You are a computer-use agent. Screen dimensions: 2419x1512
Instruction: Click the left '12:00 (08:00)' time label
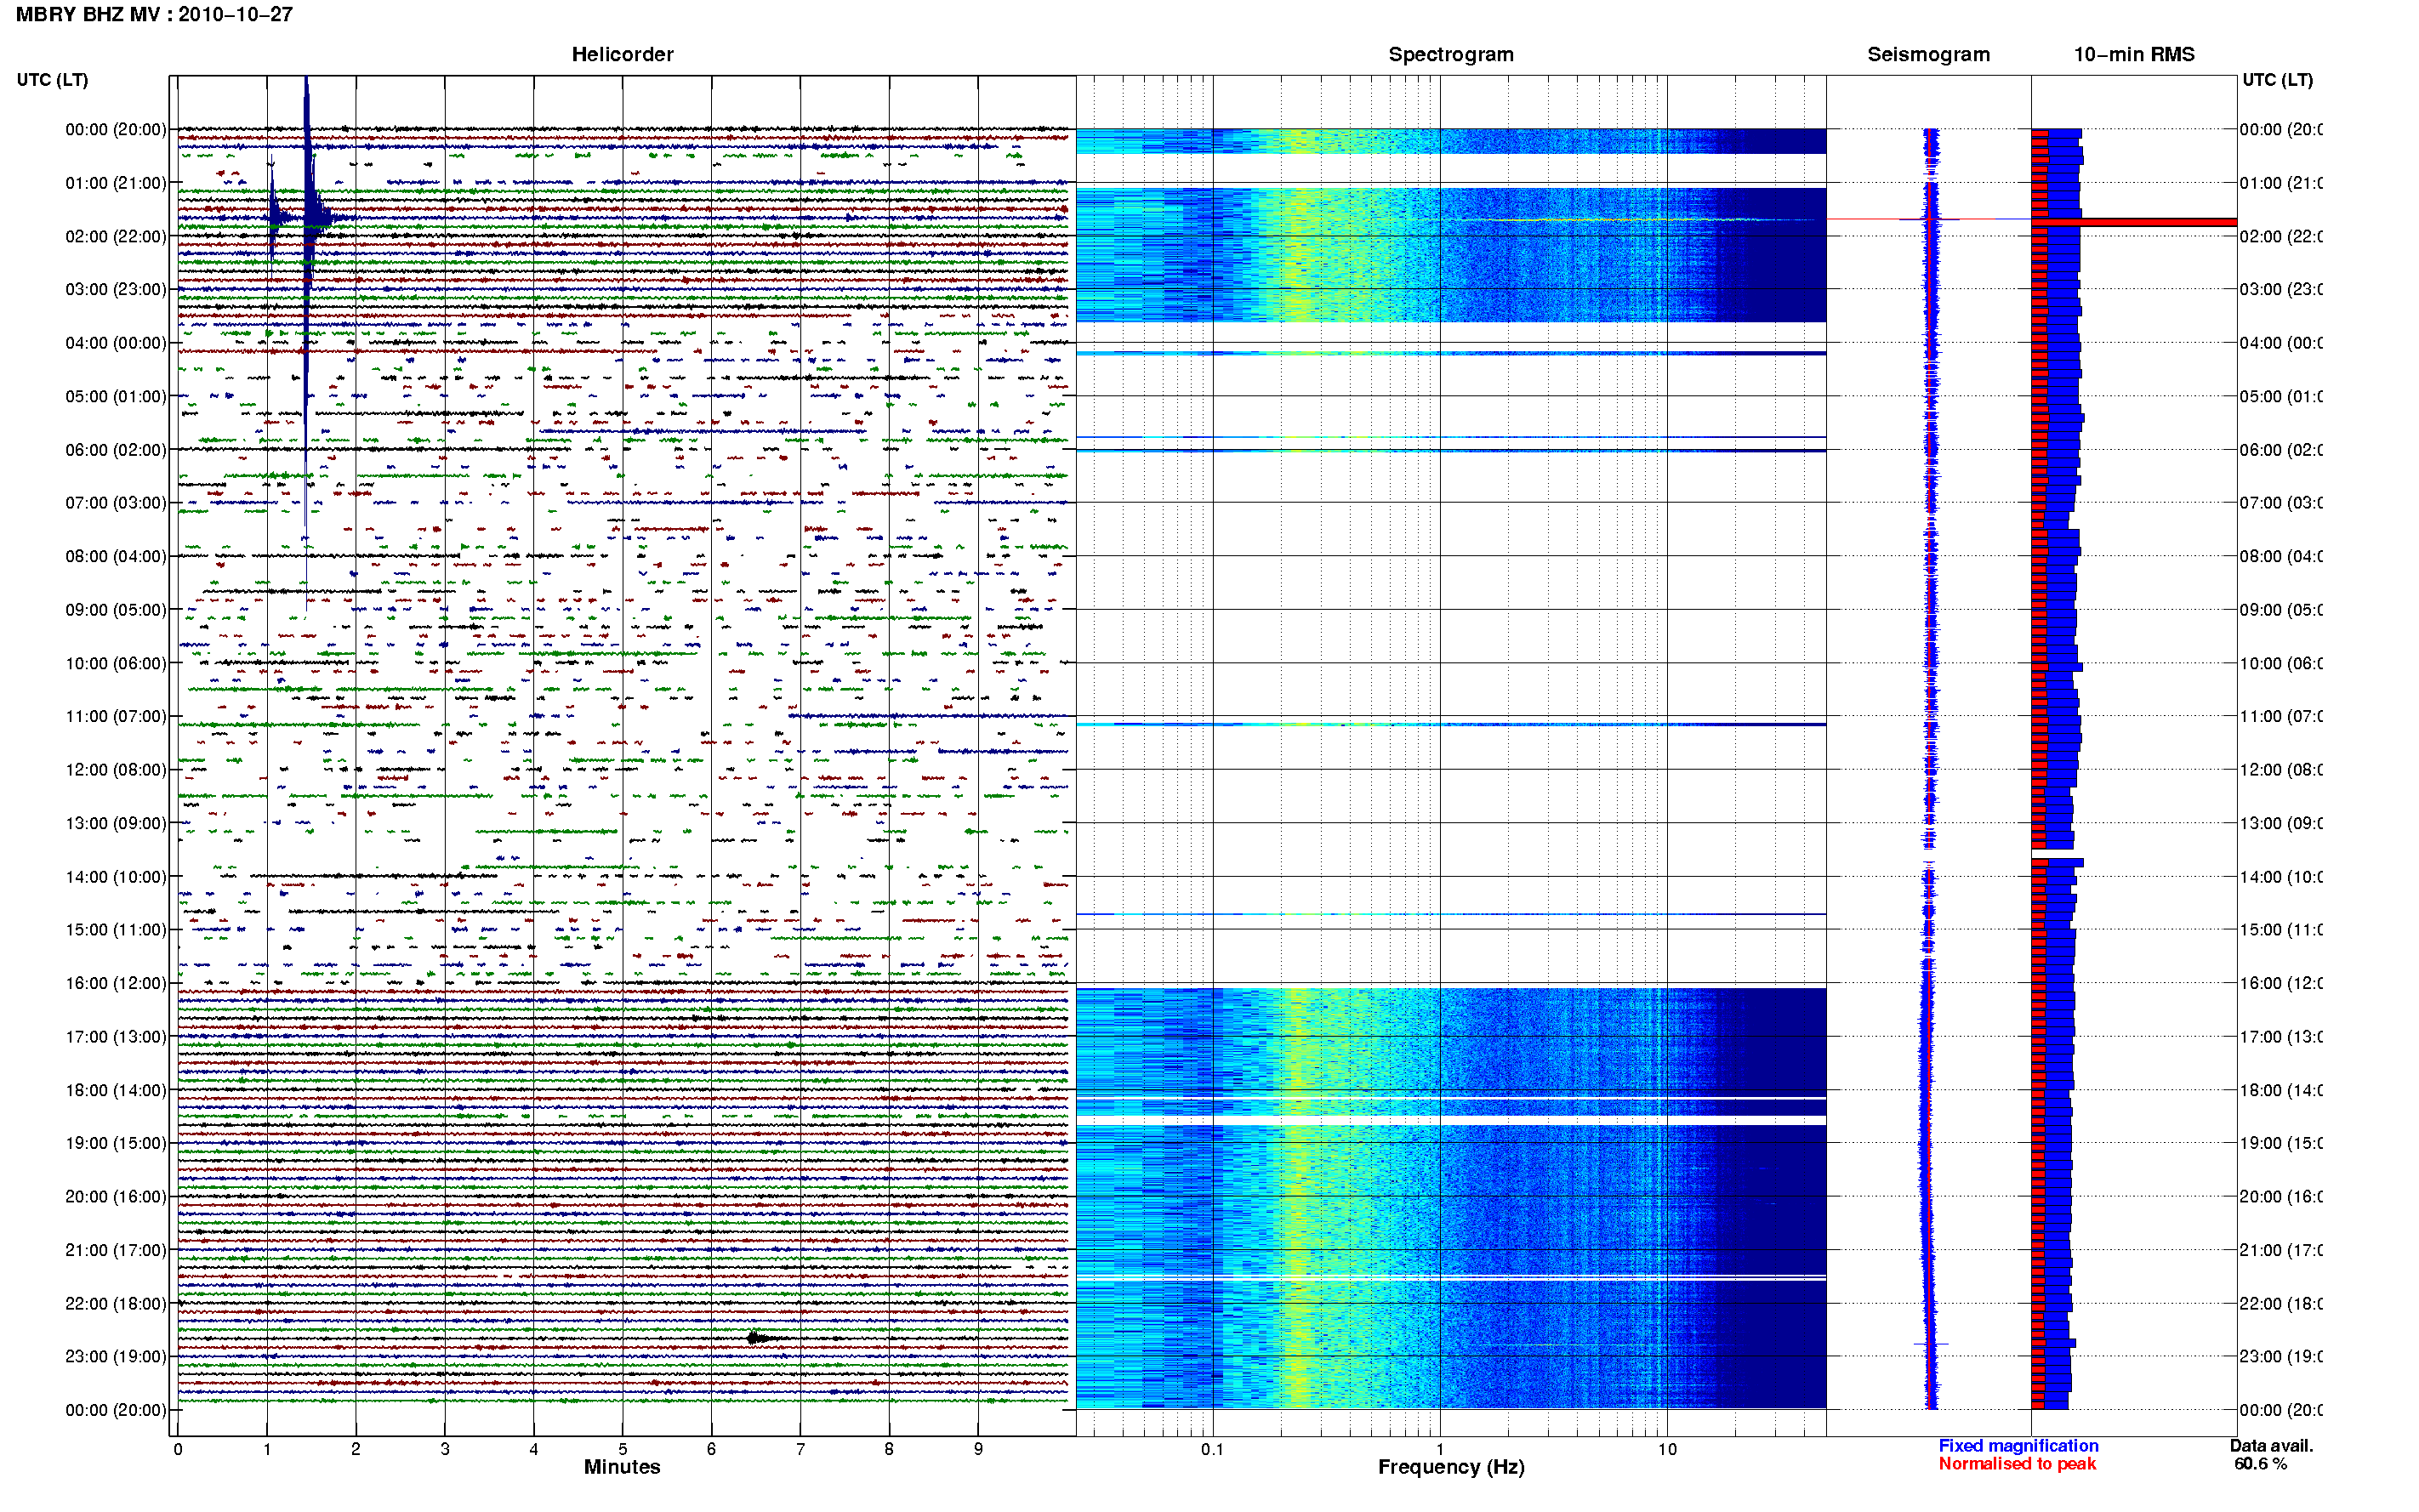coord(116,770)
